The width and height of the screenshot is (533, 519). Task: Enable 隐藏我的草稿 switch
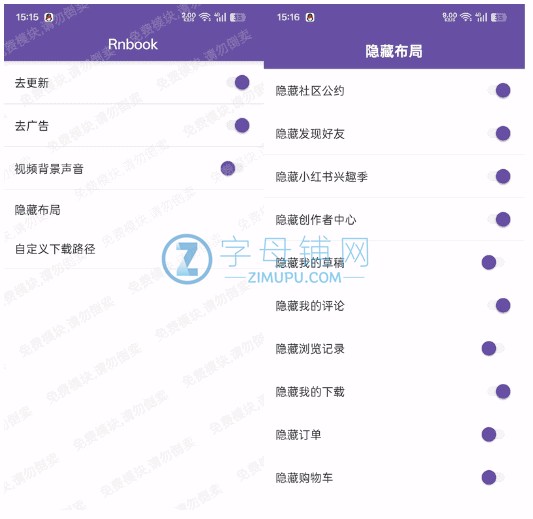click(493, 262)
